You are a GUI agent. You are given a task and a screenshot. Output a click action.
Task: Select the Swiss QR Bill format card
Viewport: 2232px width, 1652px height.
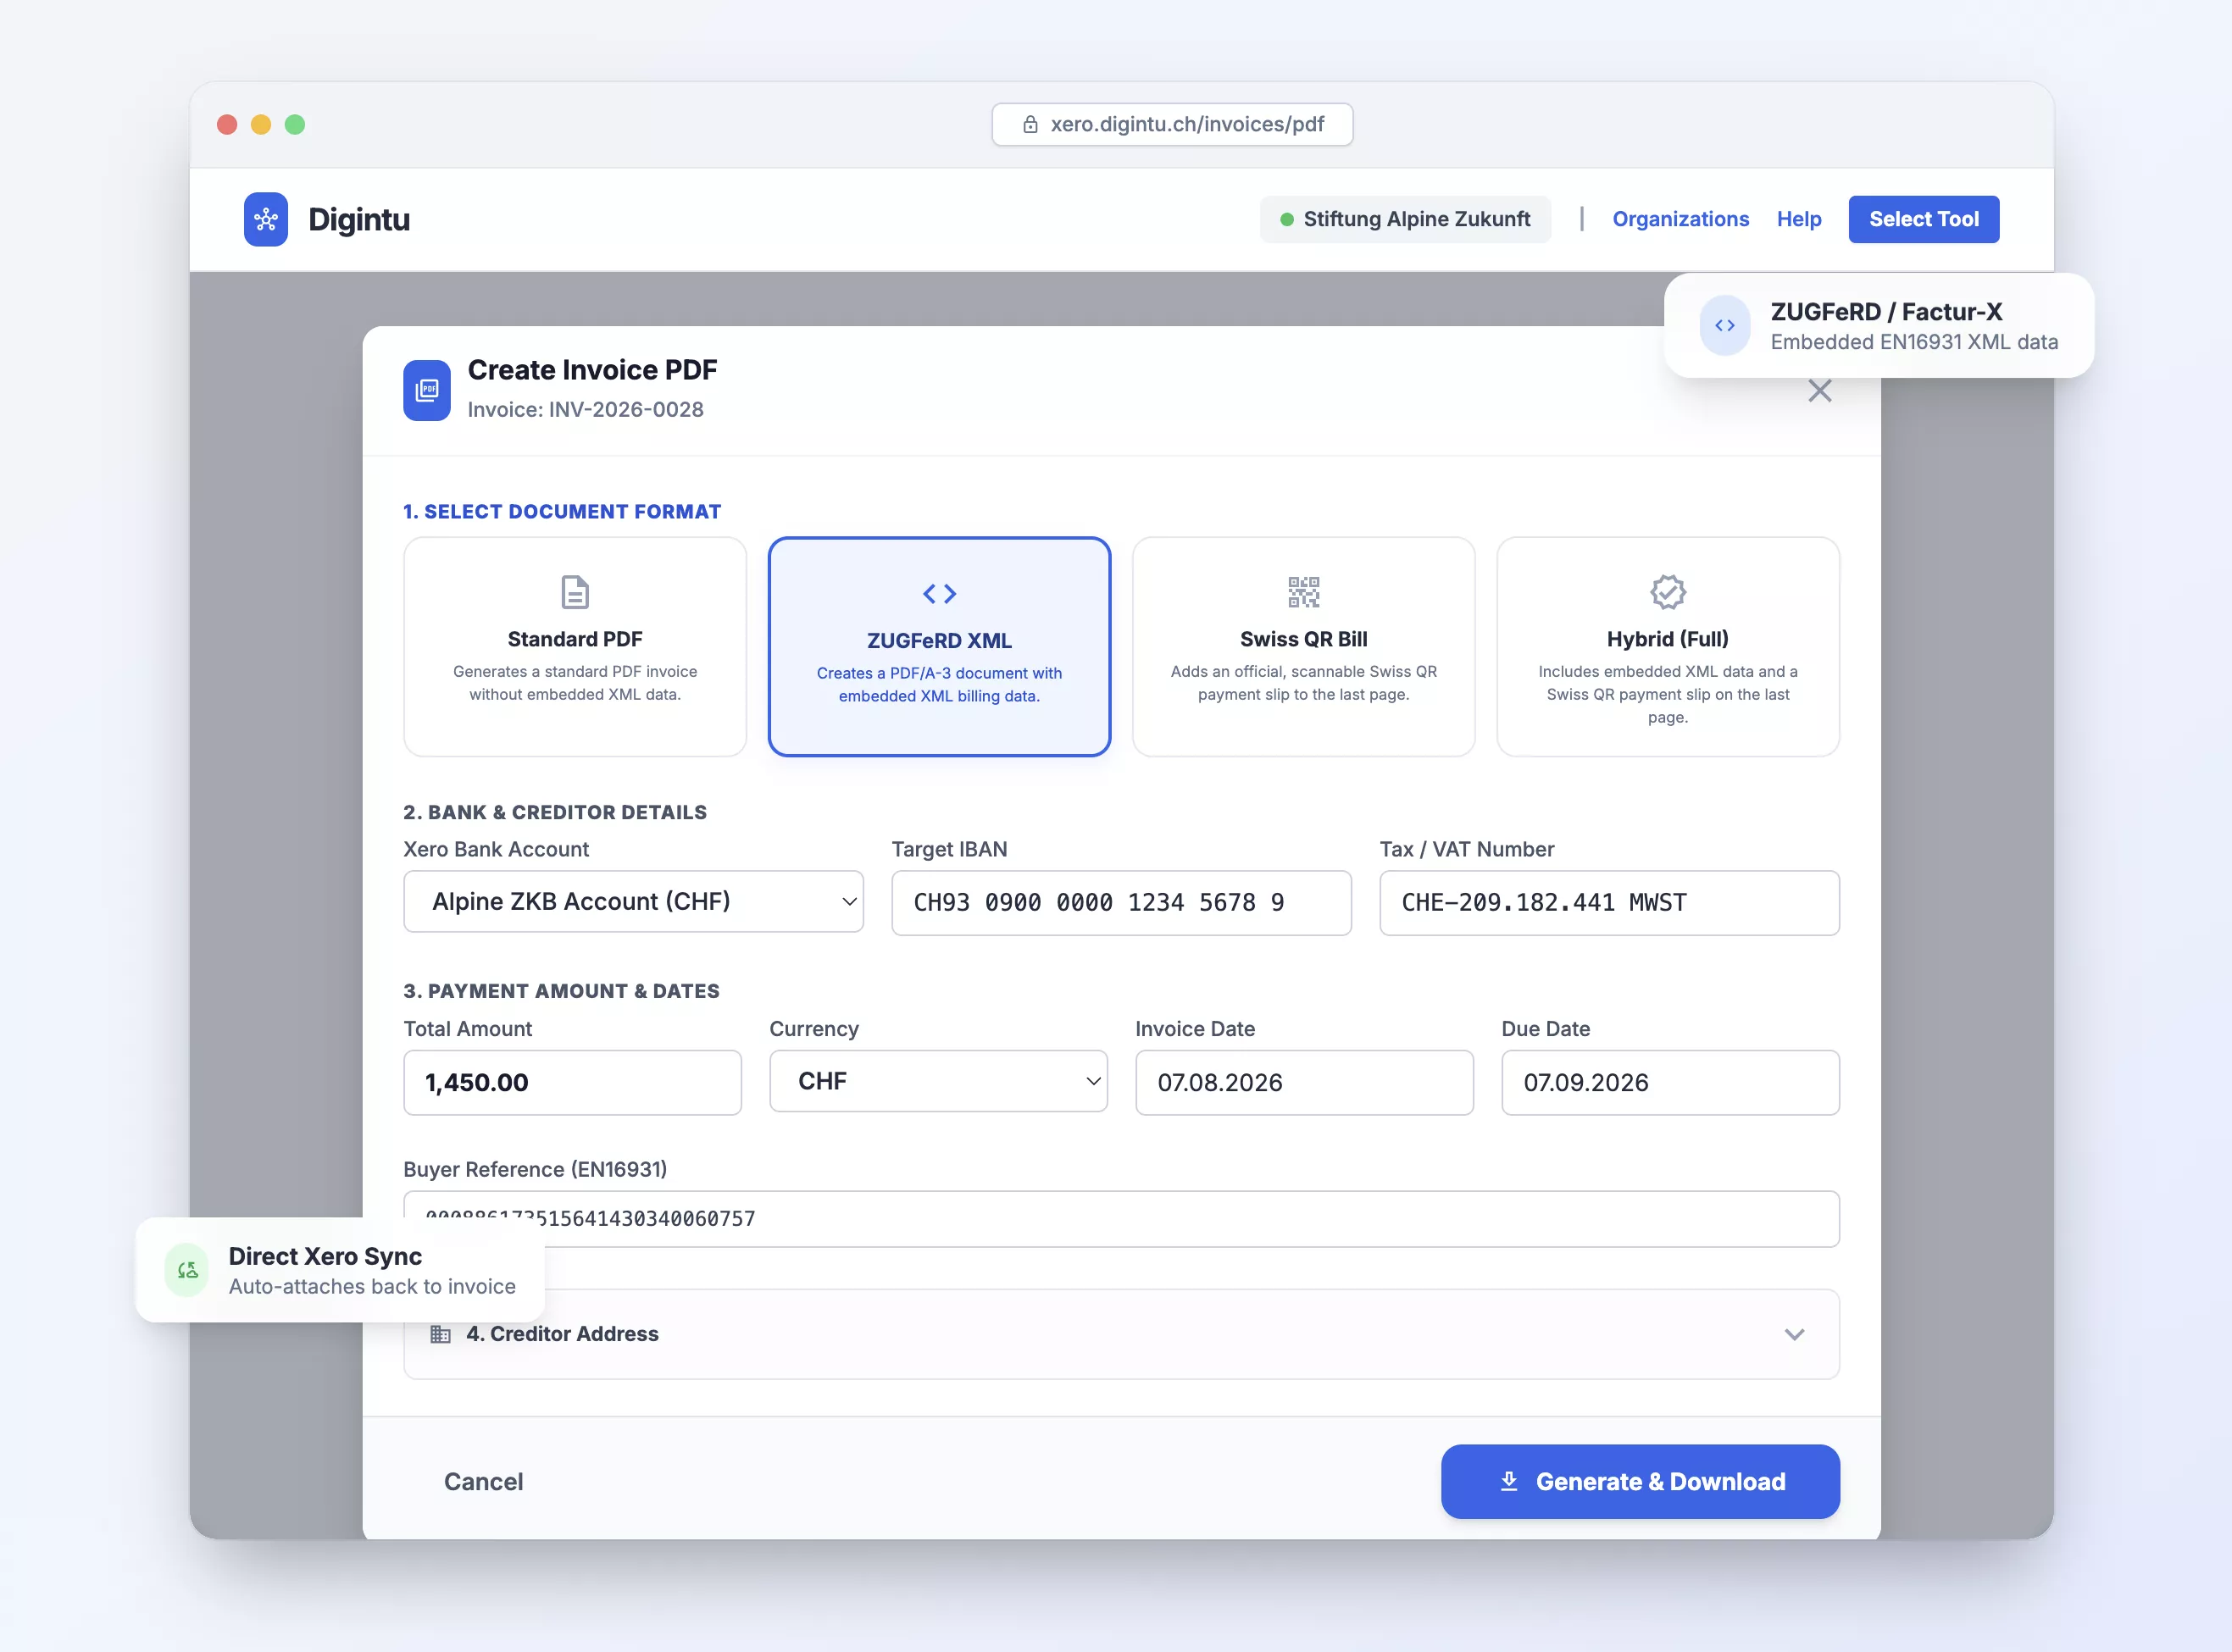click(1303, 647)
